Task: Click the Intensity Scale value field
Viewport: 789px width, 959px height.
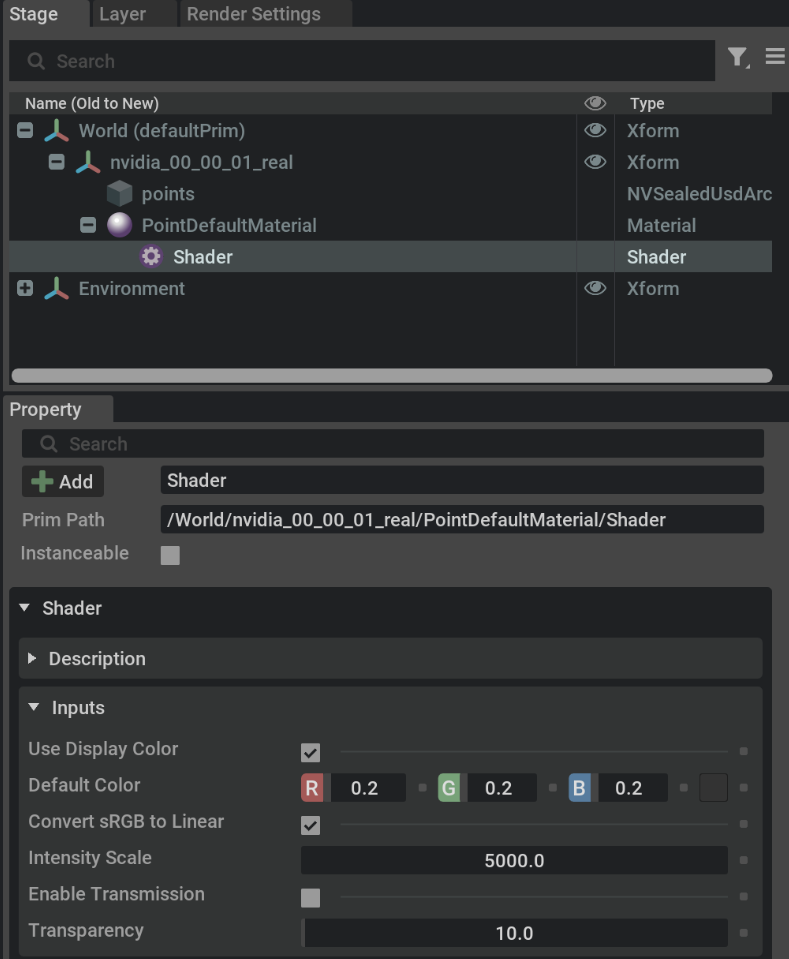Action: point(513,858)
